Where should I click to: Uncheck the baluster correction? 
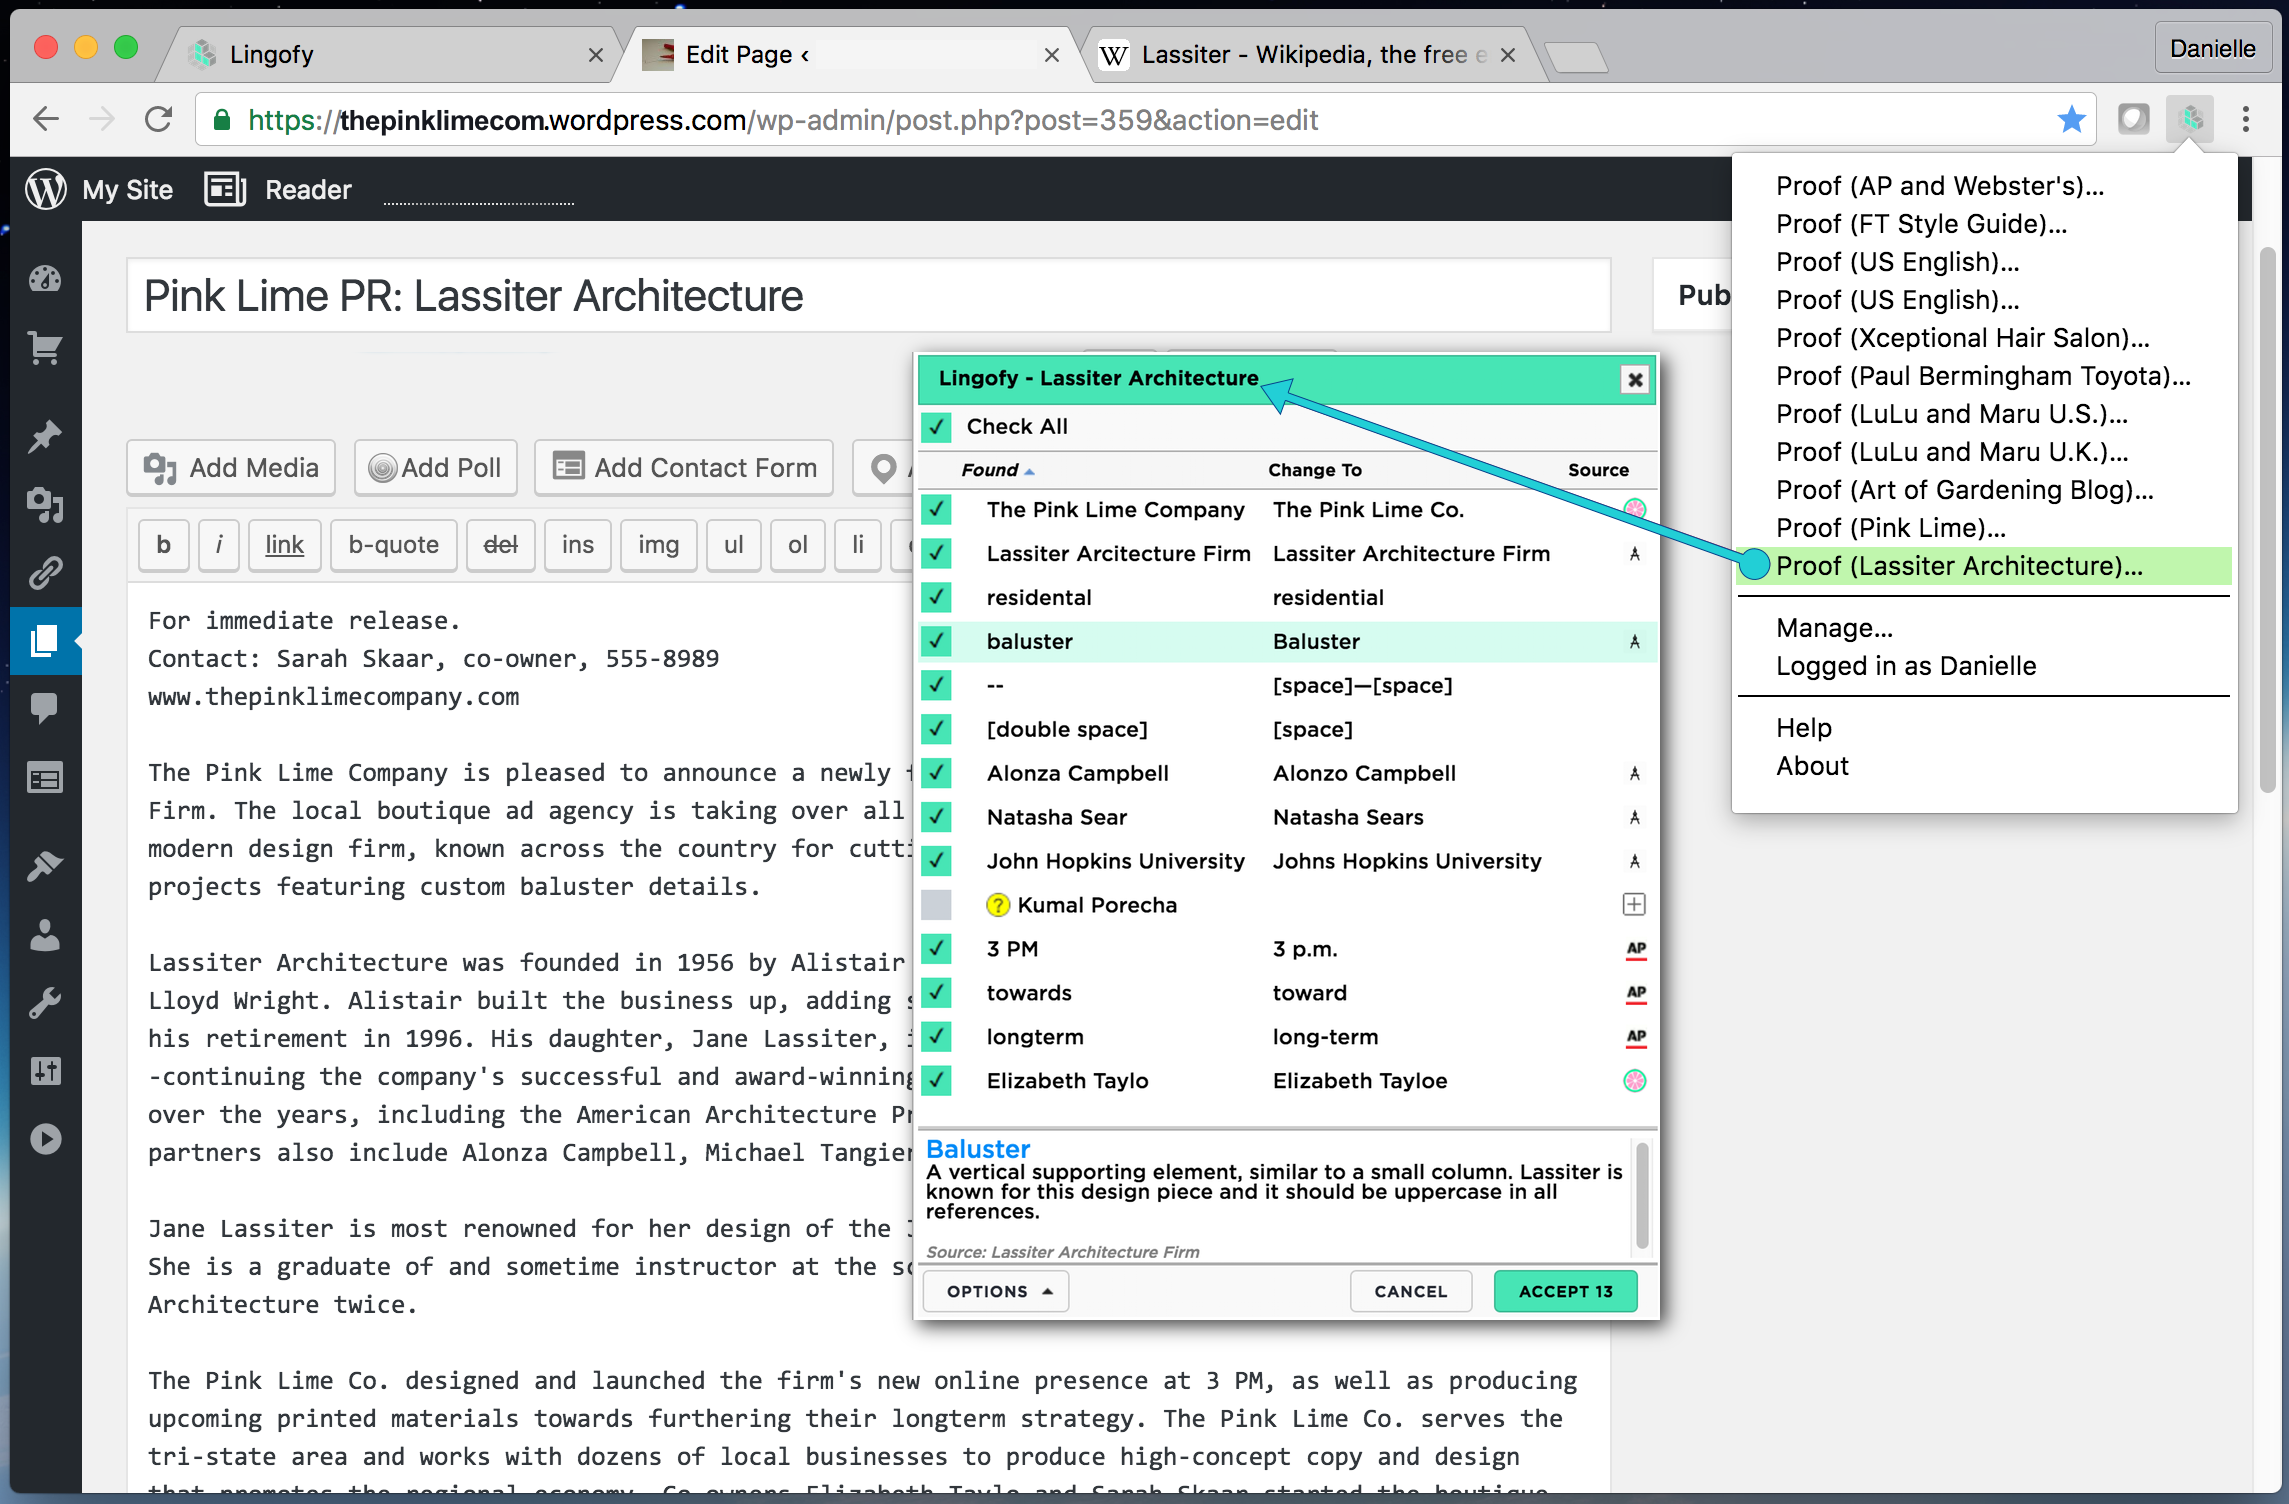coord(937,641)
